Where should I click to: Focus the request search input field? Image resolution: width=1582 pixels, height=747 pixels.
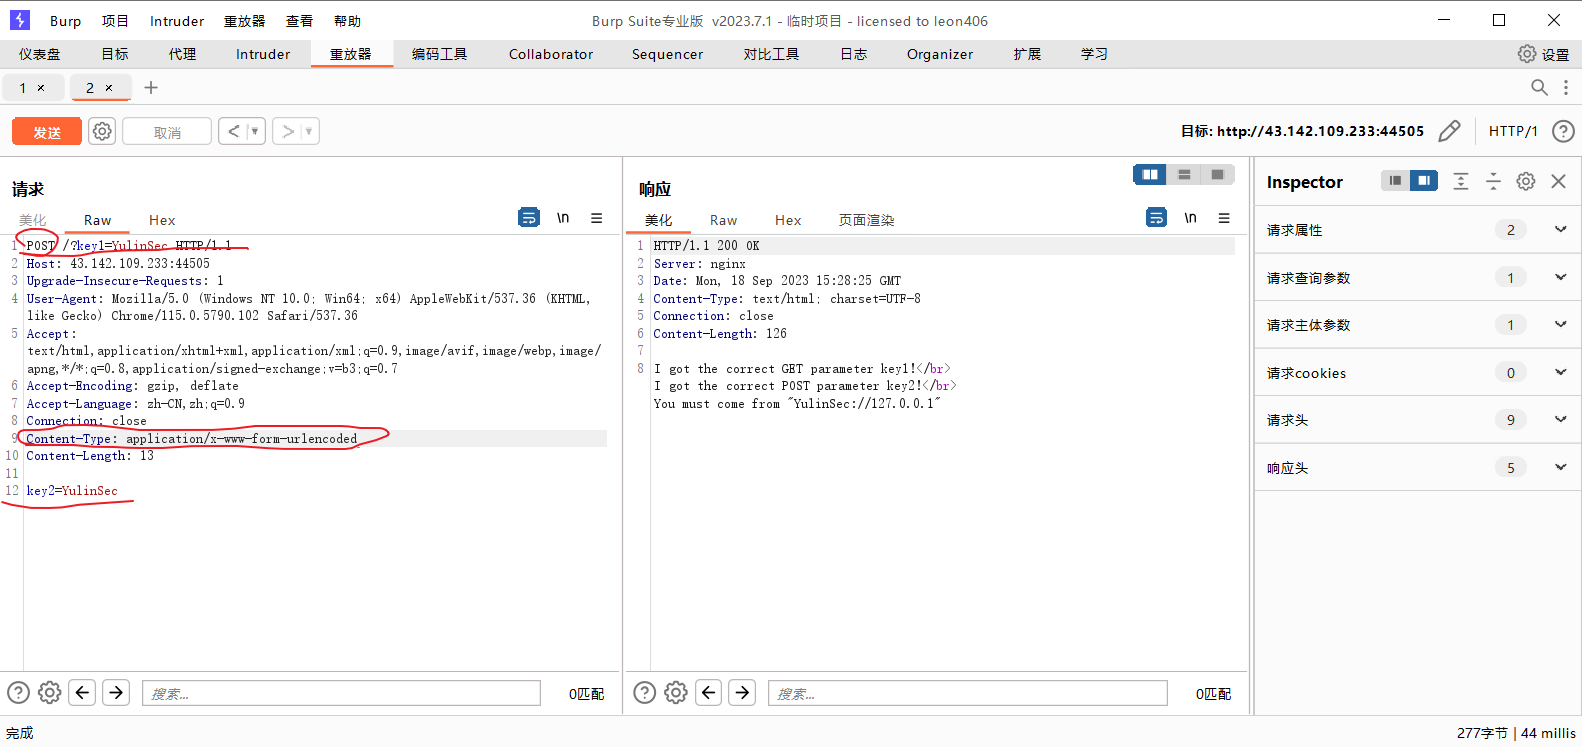click(341, 693)
